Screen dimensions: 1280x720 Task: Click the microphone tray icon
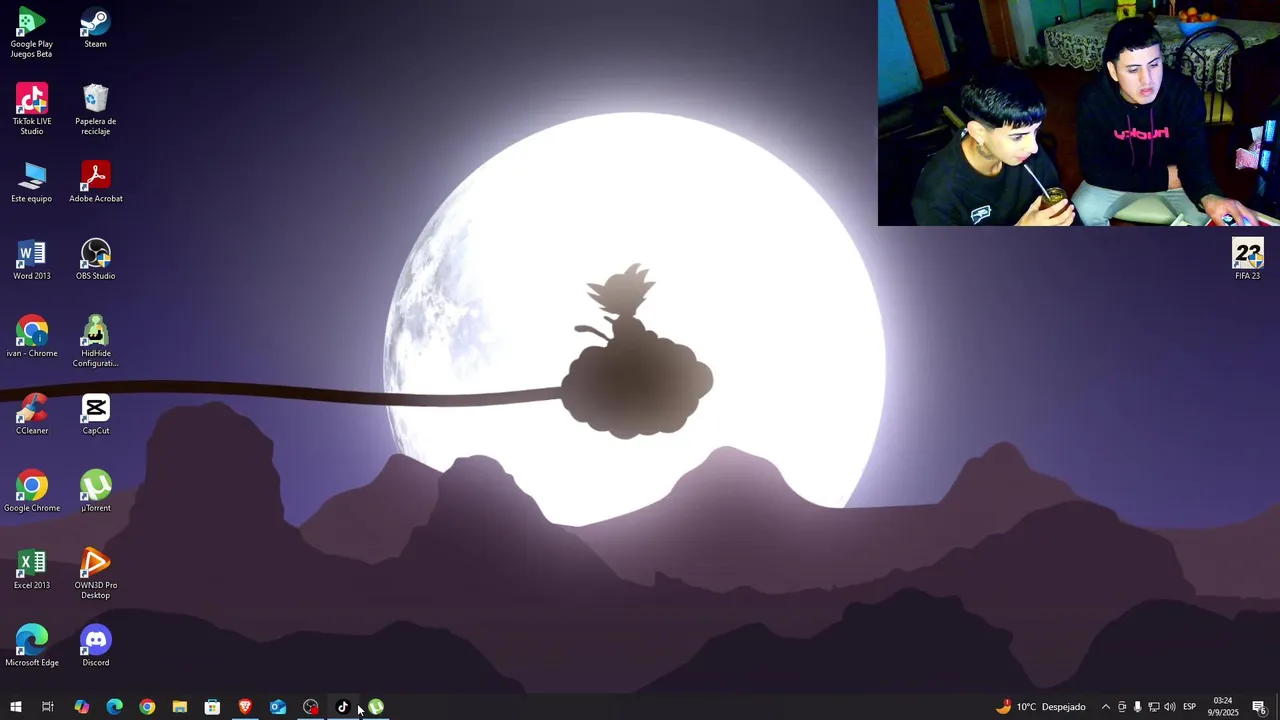[x=1137, y=707]
